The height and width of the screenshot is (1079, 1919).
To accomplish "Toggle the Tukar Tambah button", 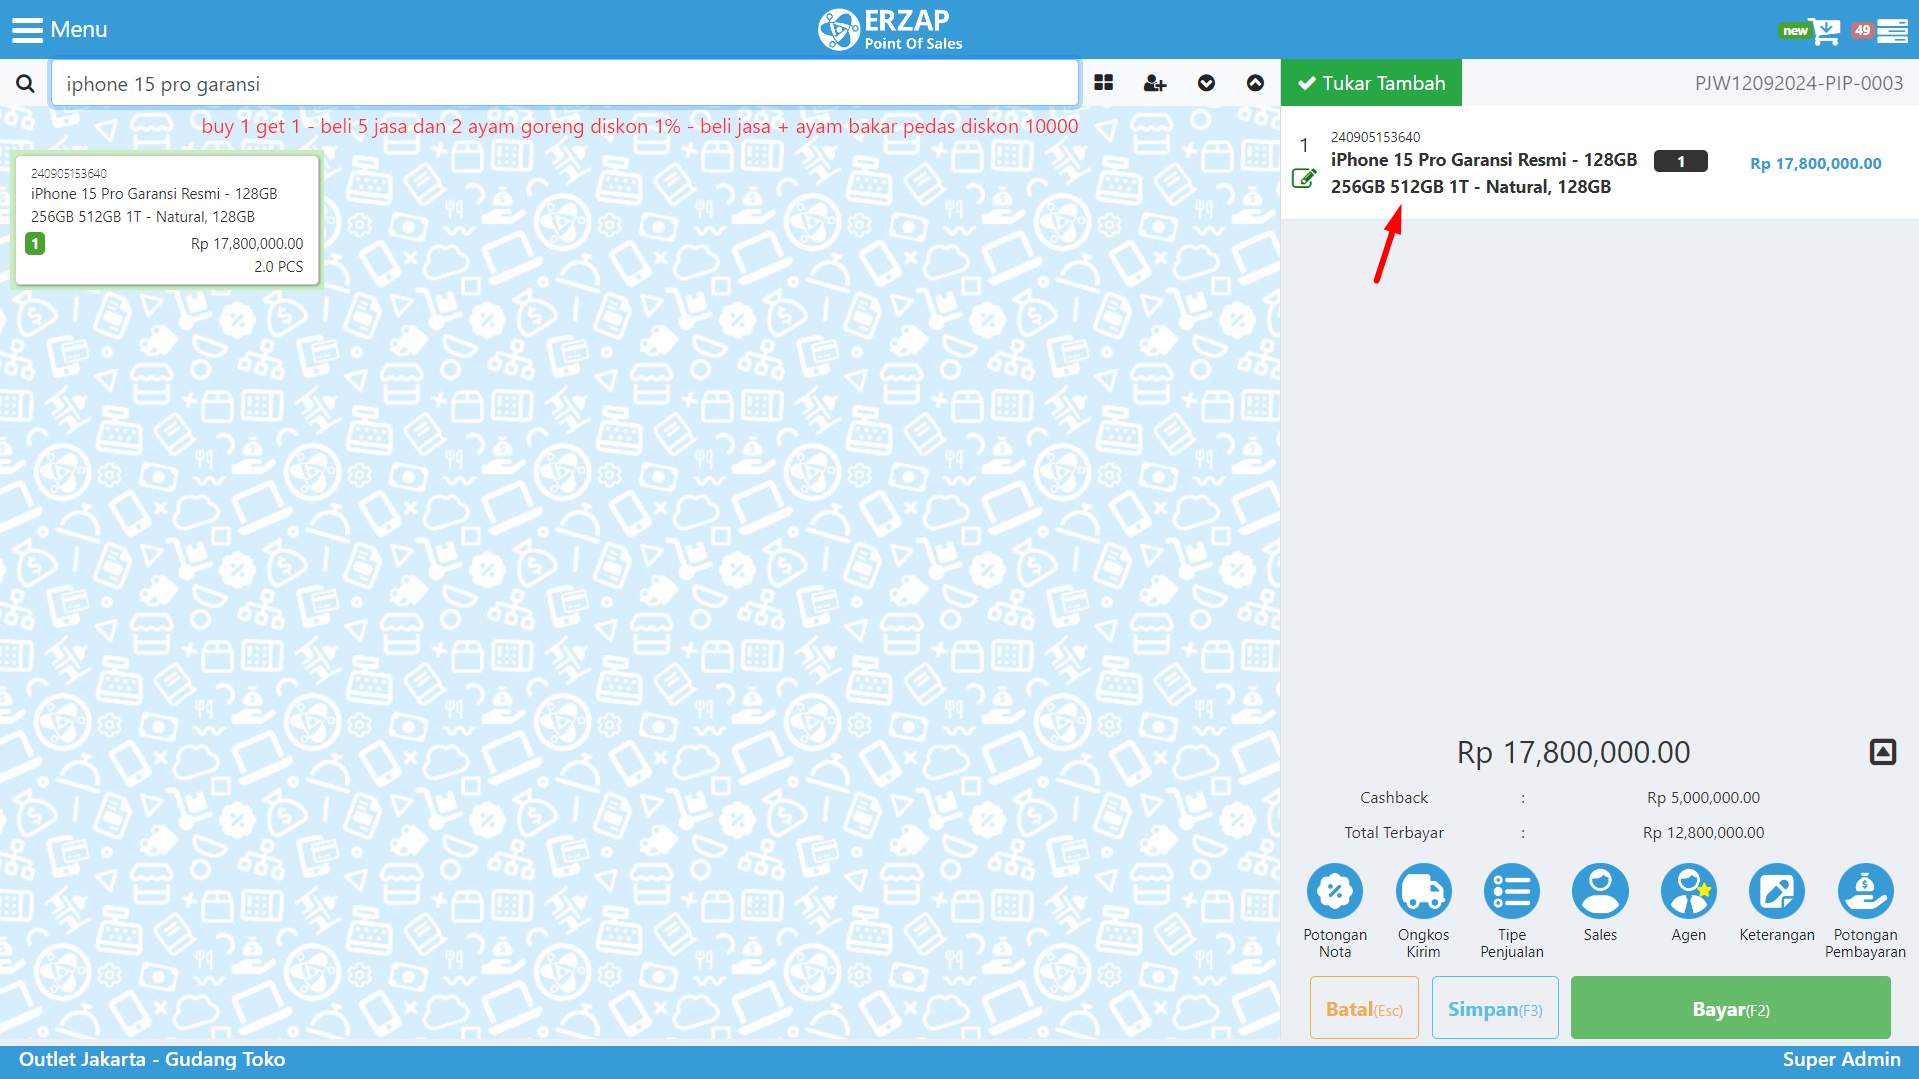I will click(x=1371, y=83).
